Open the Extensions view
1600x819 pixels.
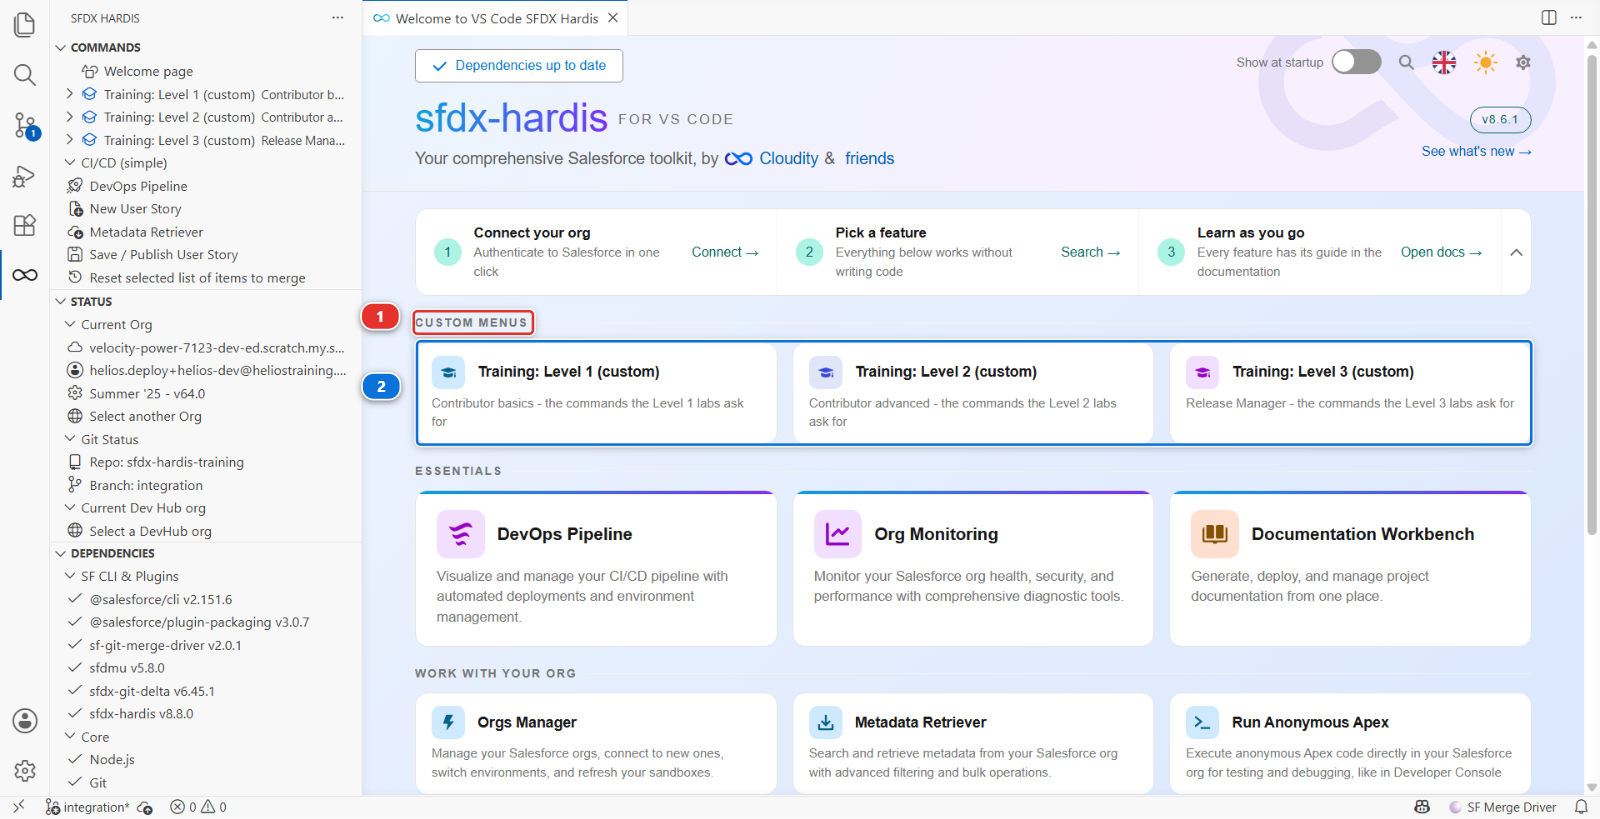pos(25,225)
